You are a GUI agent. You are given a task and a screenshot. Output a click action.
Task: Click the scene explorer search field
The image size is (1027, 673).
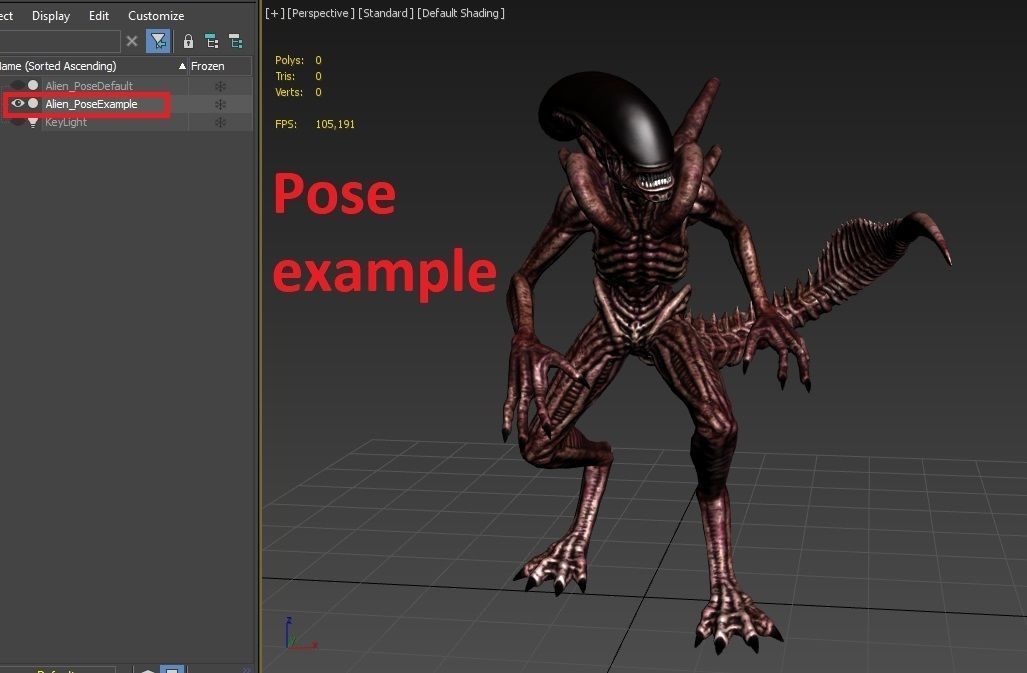(60, 41)
